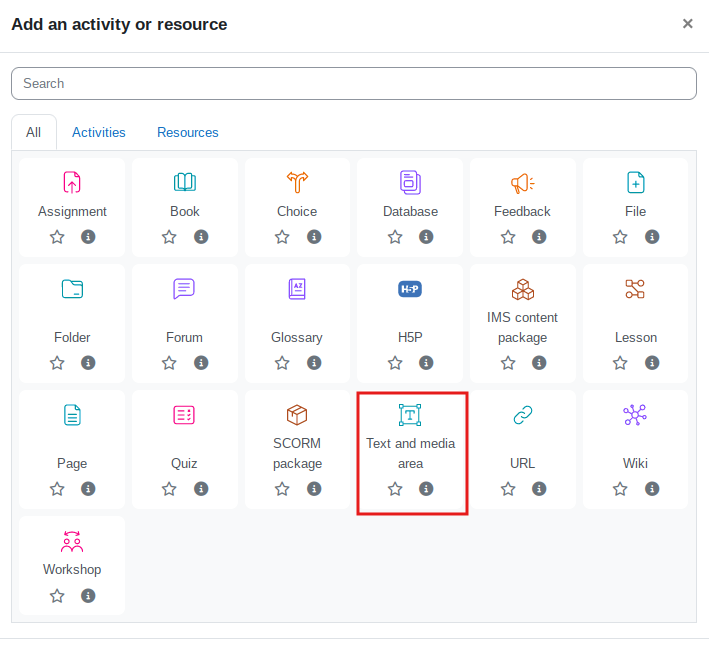Add a Choice activity

(297, 182)
